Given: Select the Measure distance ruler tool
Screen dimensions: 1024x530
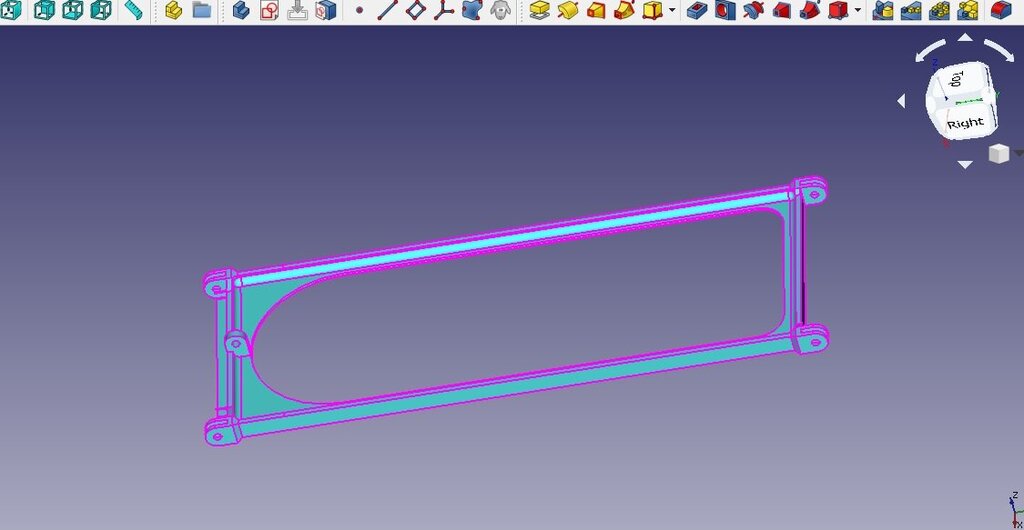Looking at the screenshot, I should pos(133,11).
